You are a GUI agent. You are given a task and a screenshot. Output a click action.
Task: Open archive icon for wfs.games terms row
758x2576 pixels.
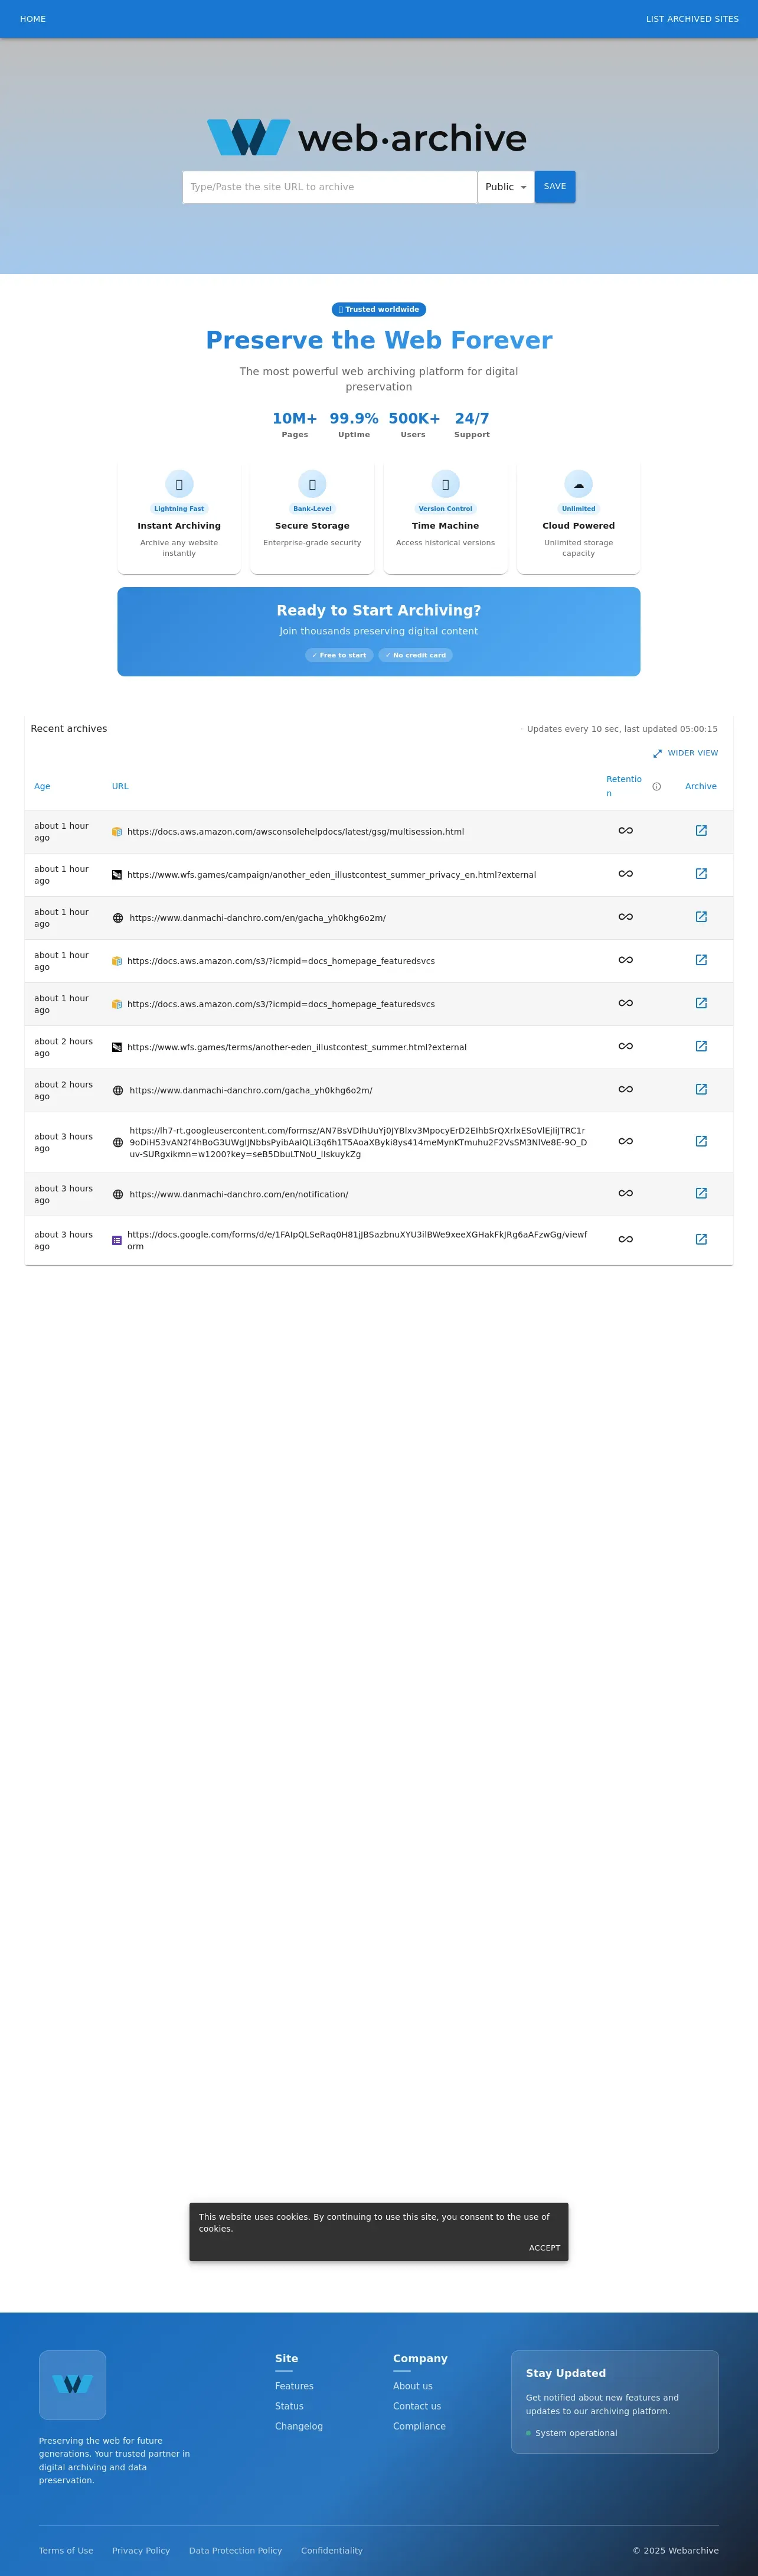click(701, 1046)
